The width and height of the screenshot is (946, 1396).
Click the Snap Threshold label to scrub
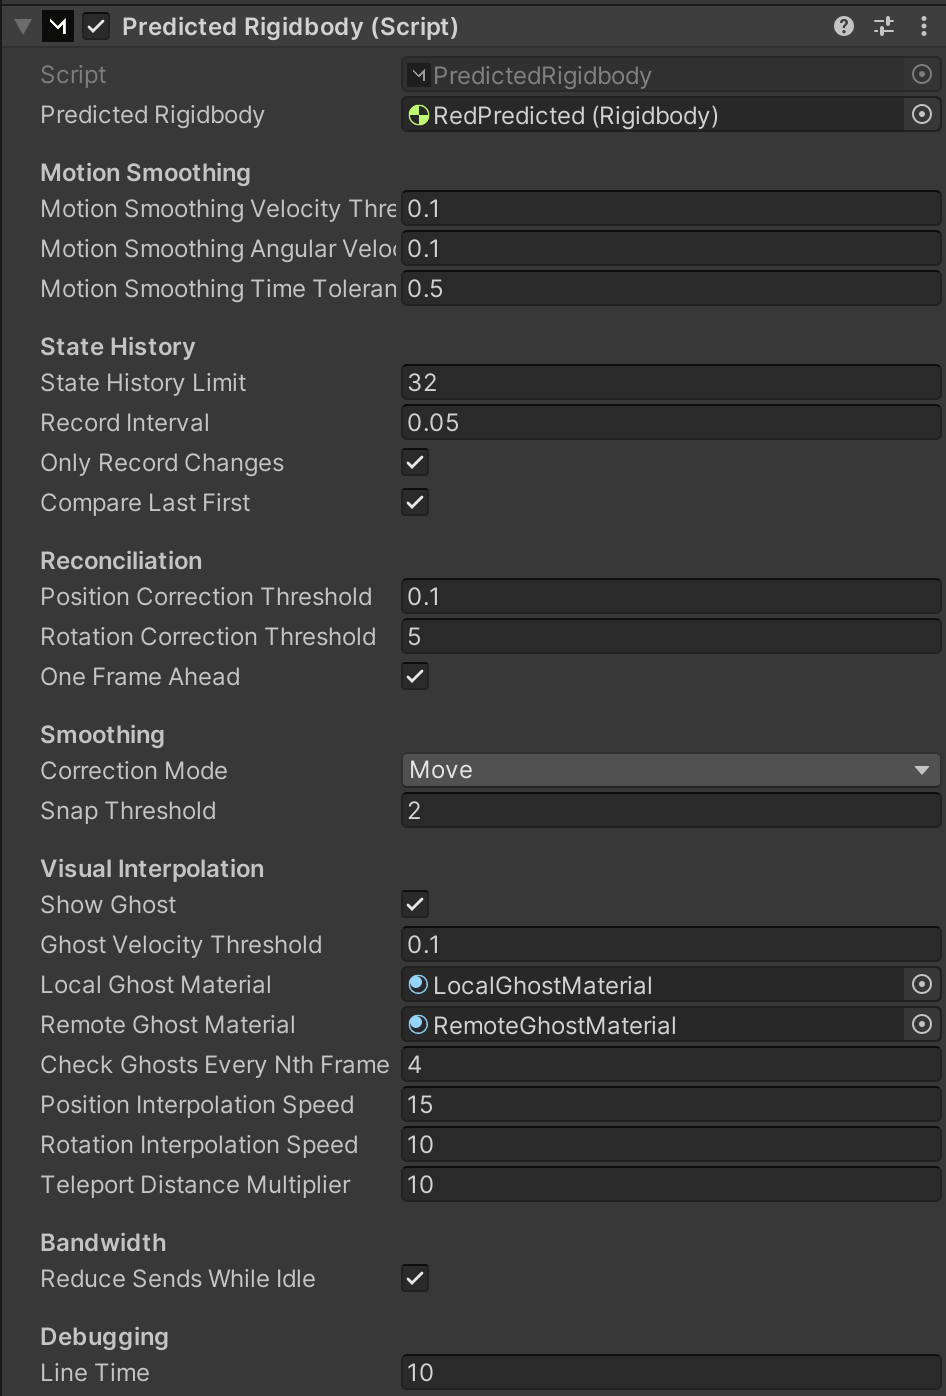(x=128, y=811)
